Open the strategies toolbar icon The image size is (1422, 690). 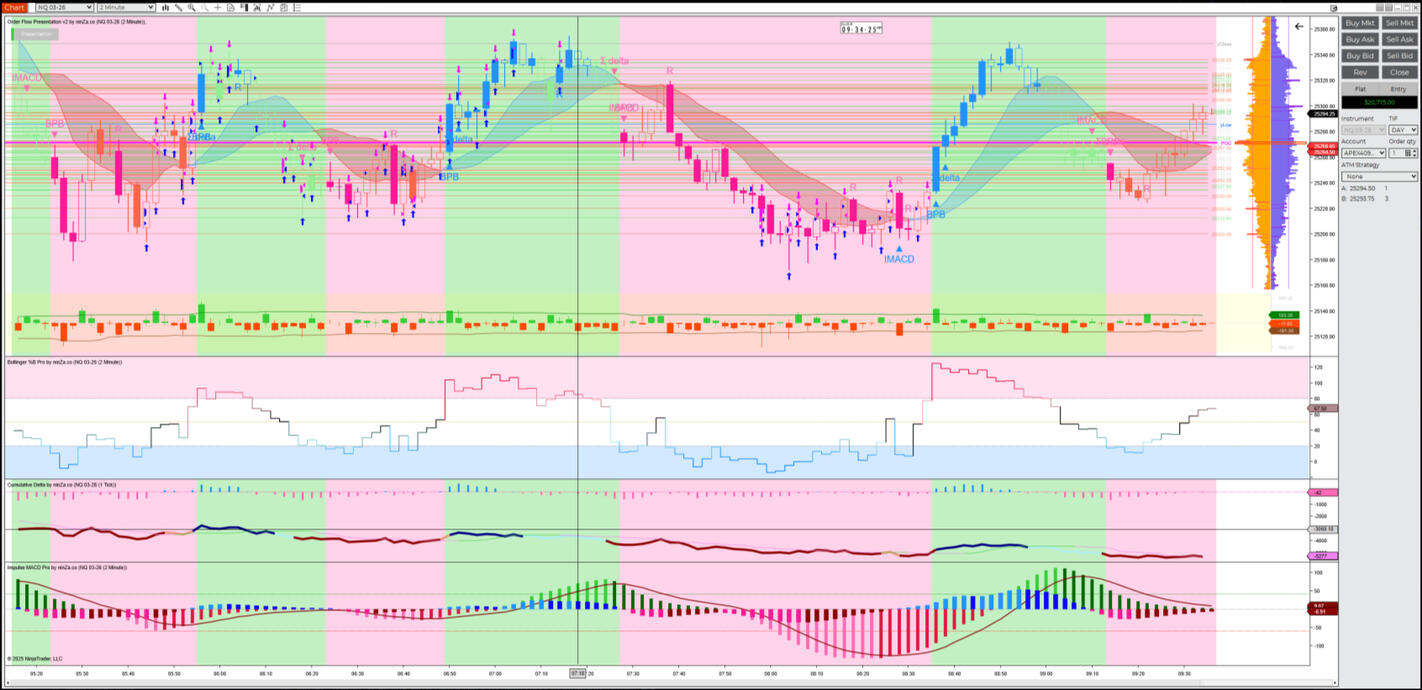click(270, 7)
